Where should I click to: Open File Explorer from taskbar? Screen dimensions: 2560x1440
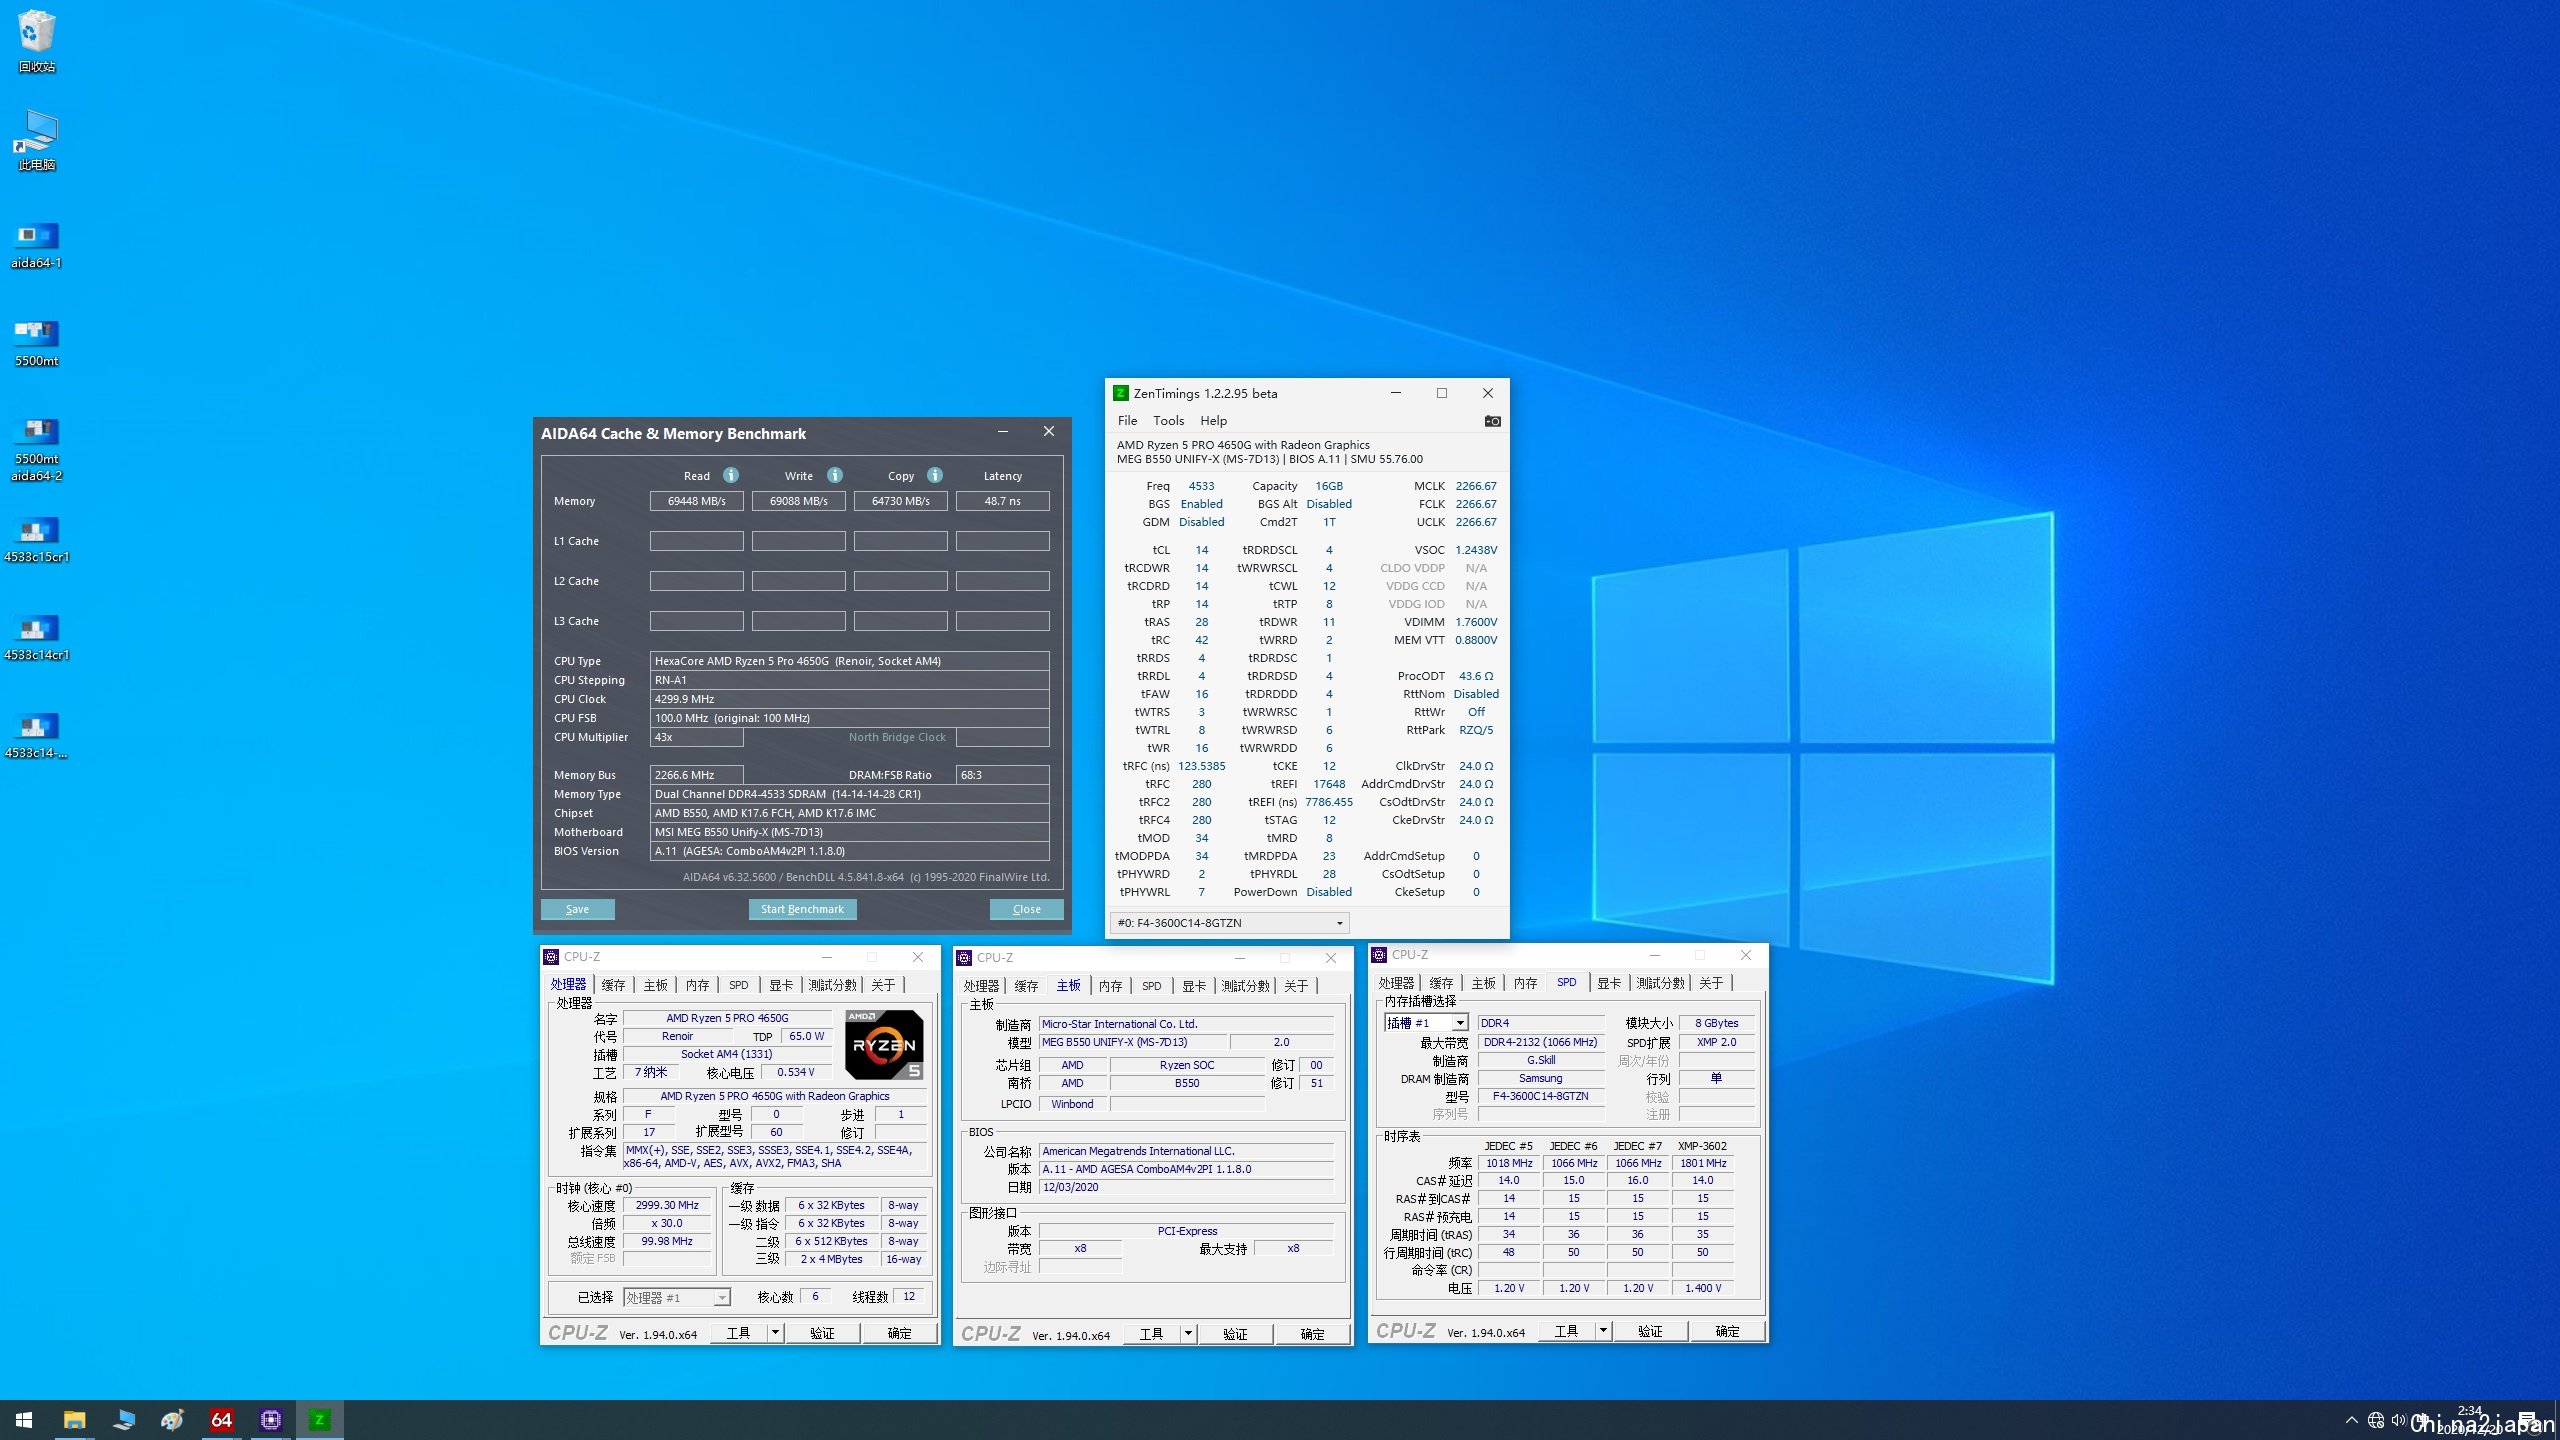coord(74,1420)
